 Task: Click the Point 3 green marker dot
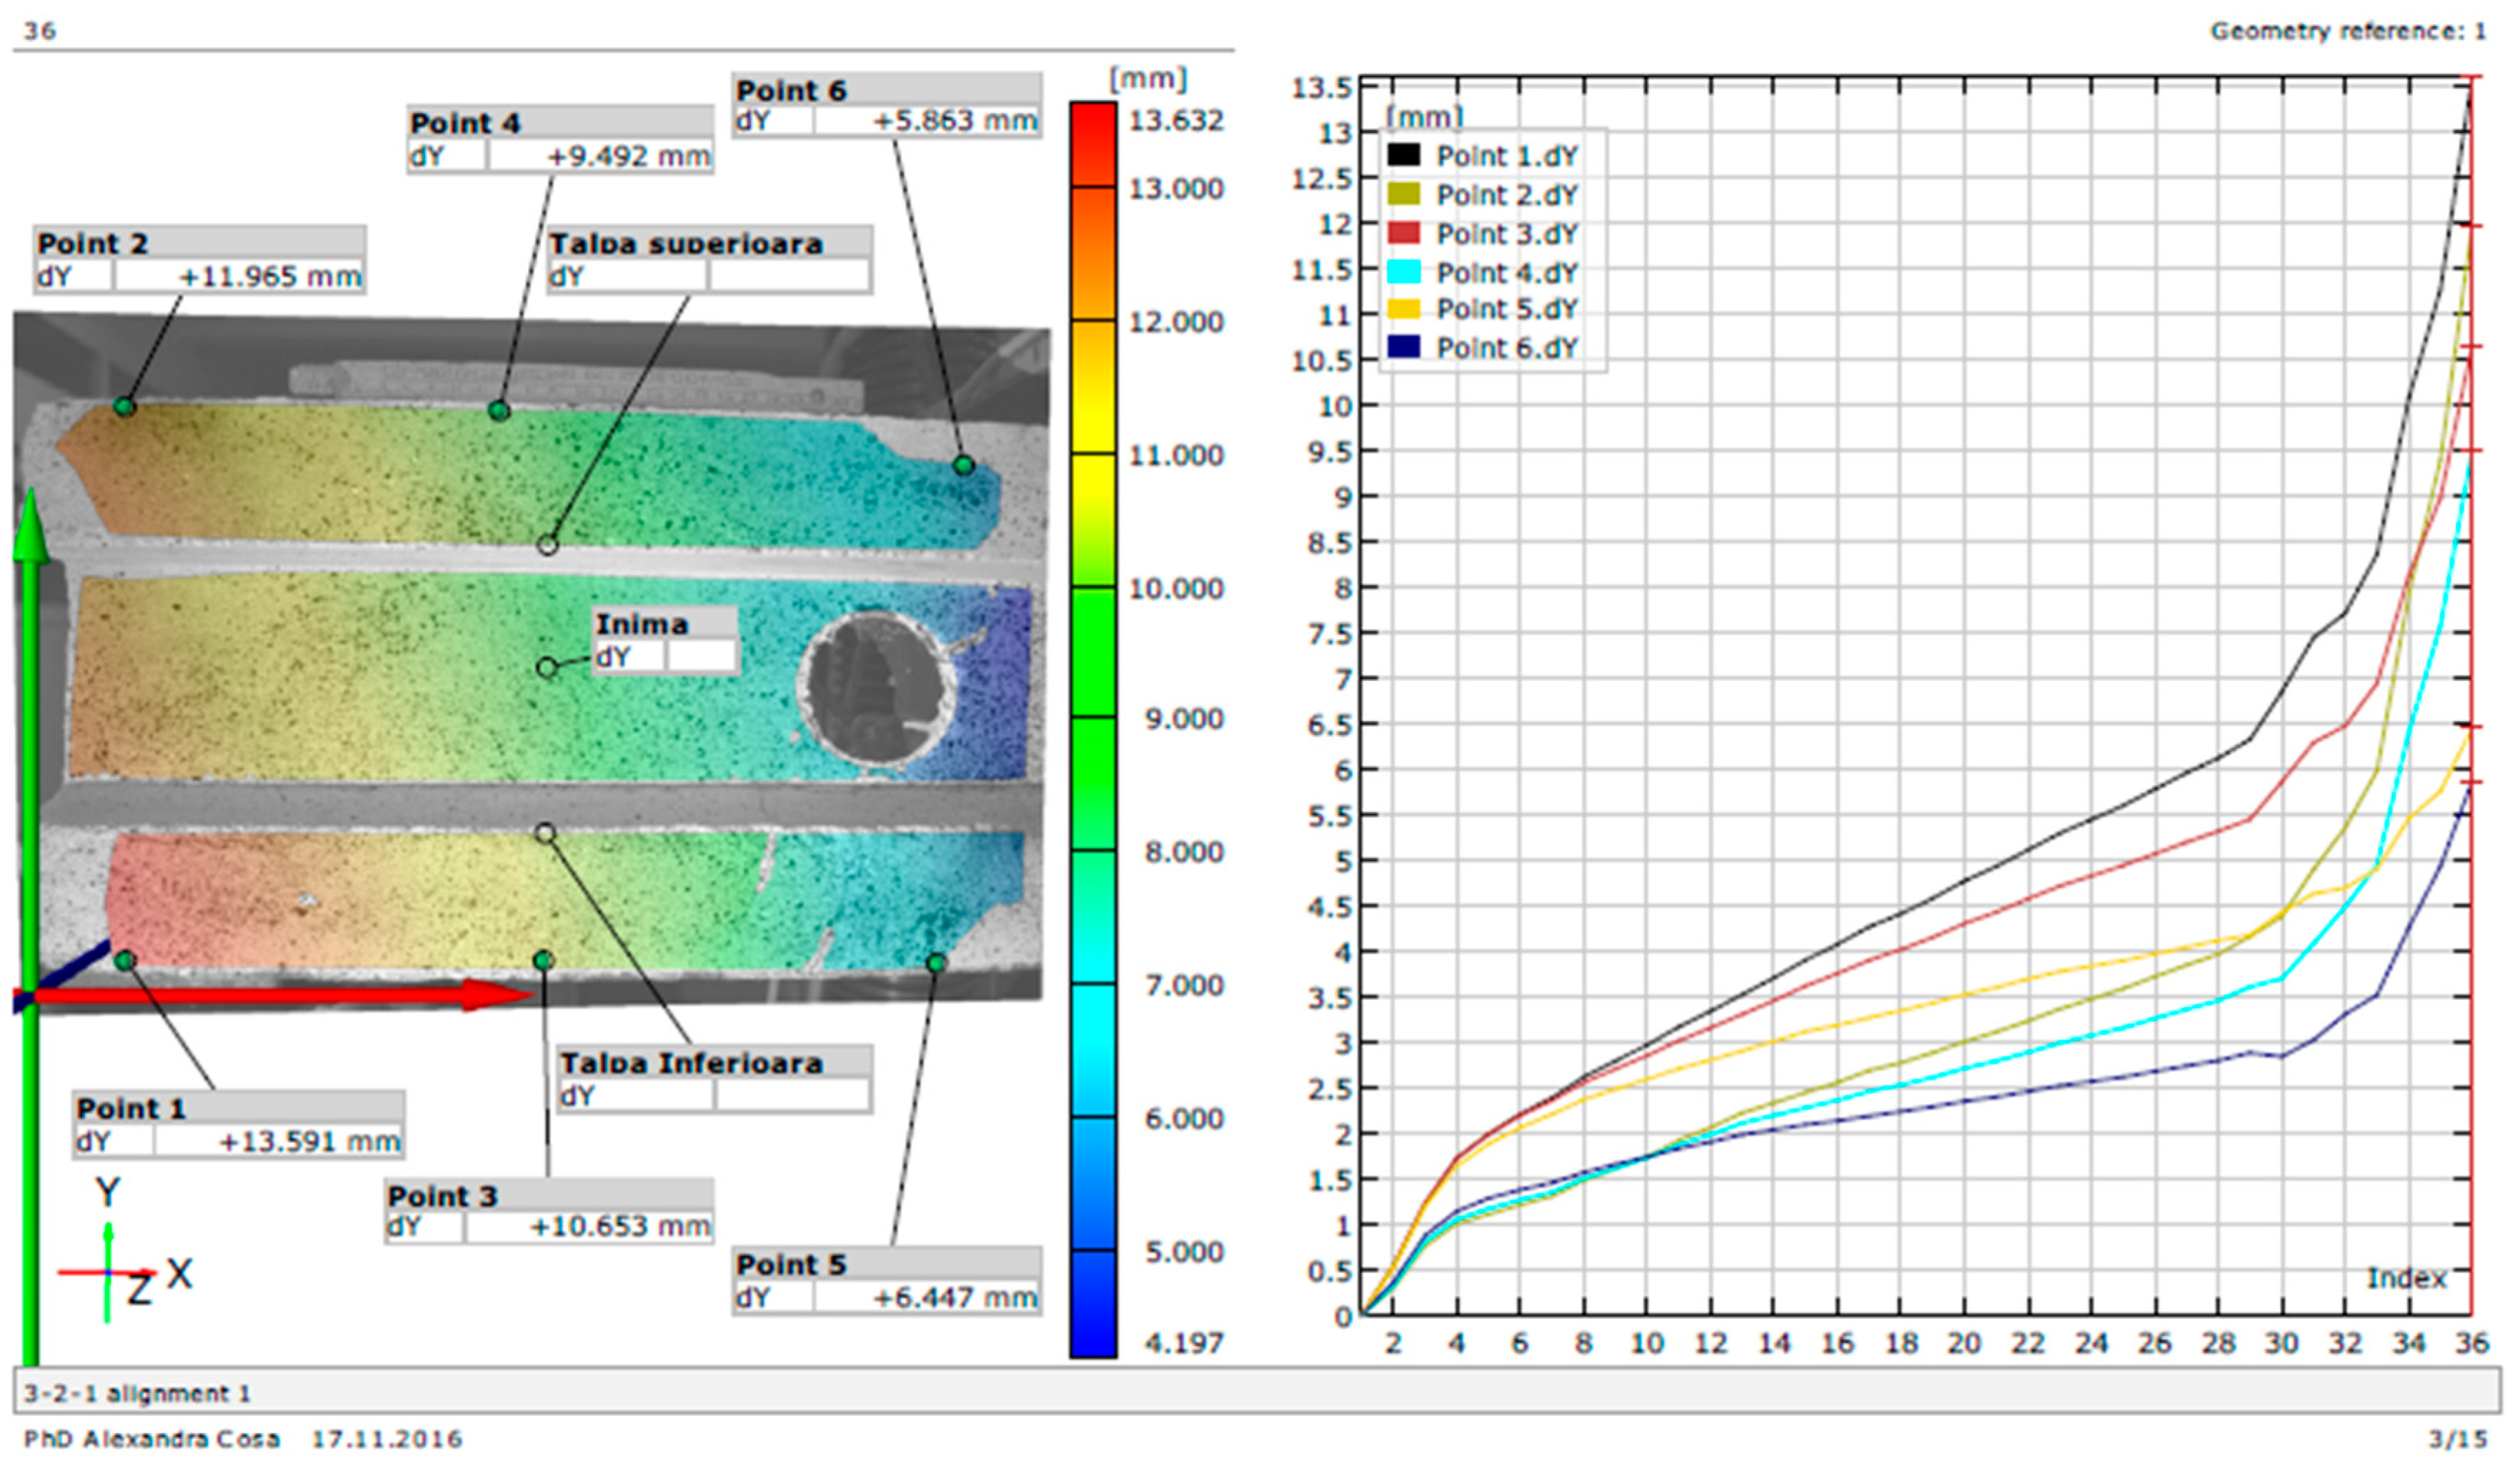point(543,961)
